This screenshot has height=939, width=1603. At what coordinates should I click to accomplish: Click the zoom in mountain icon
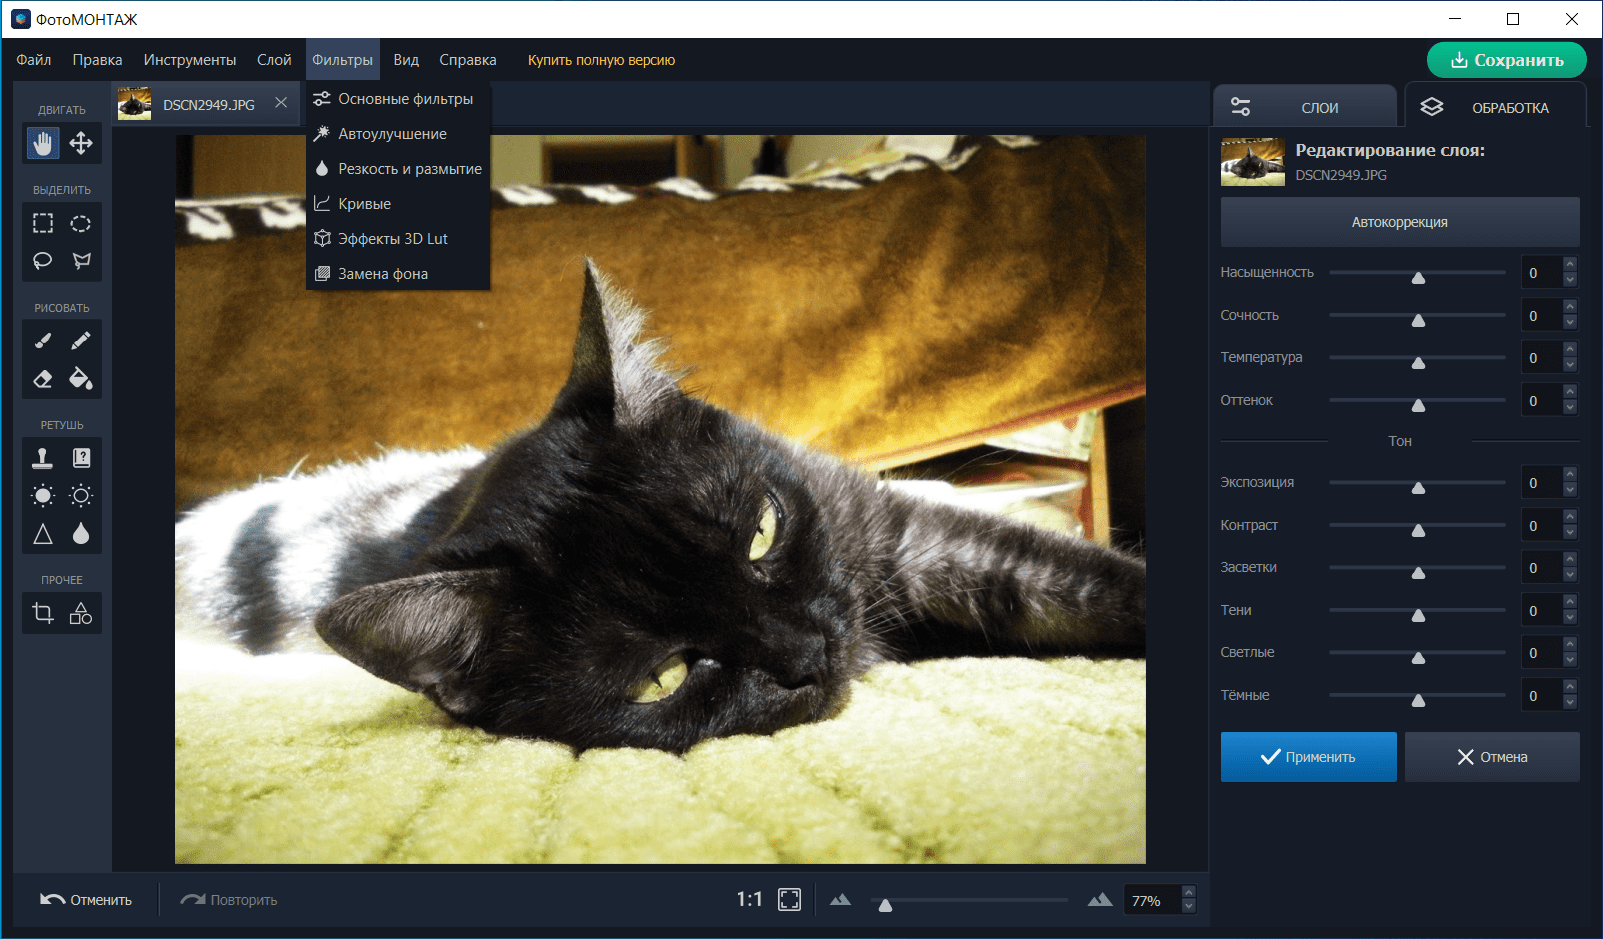click(x=1100, y=900)
